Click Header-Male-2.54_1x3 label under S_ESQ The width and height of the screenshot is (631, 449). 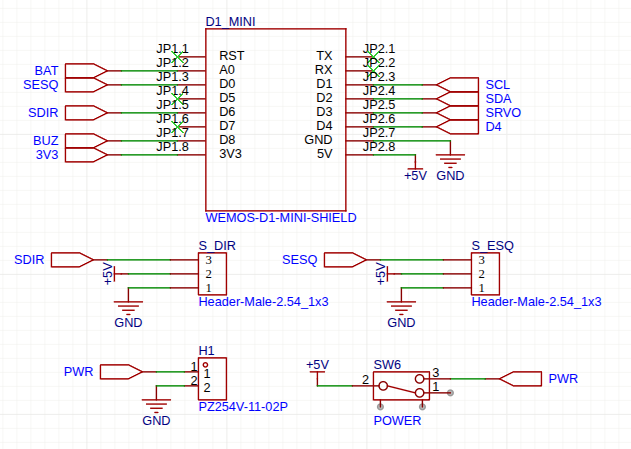click(536, 302)
